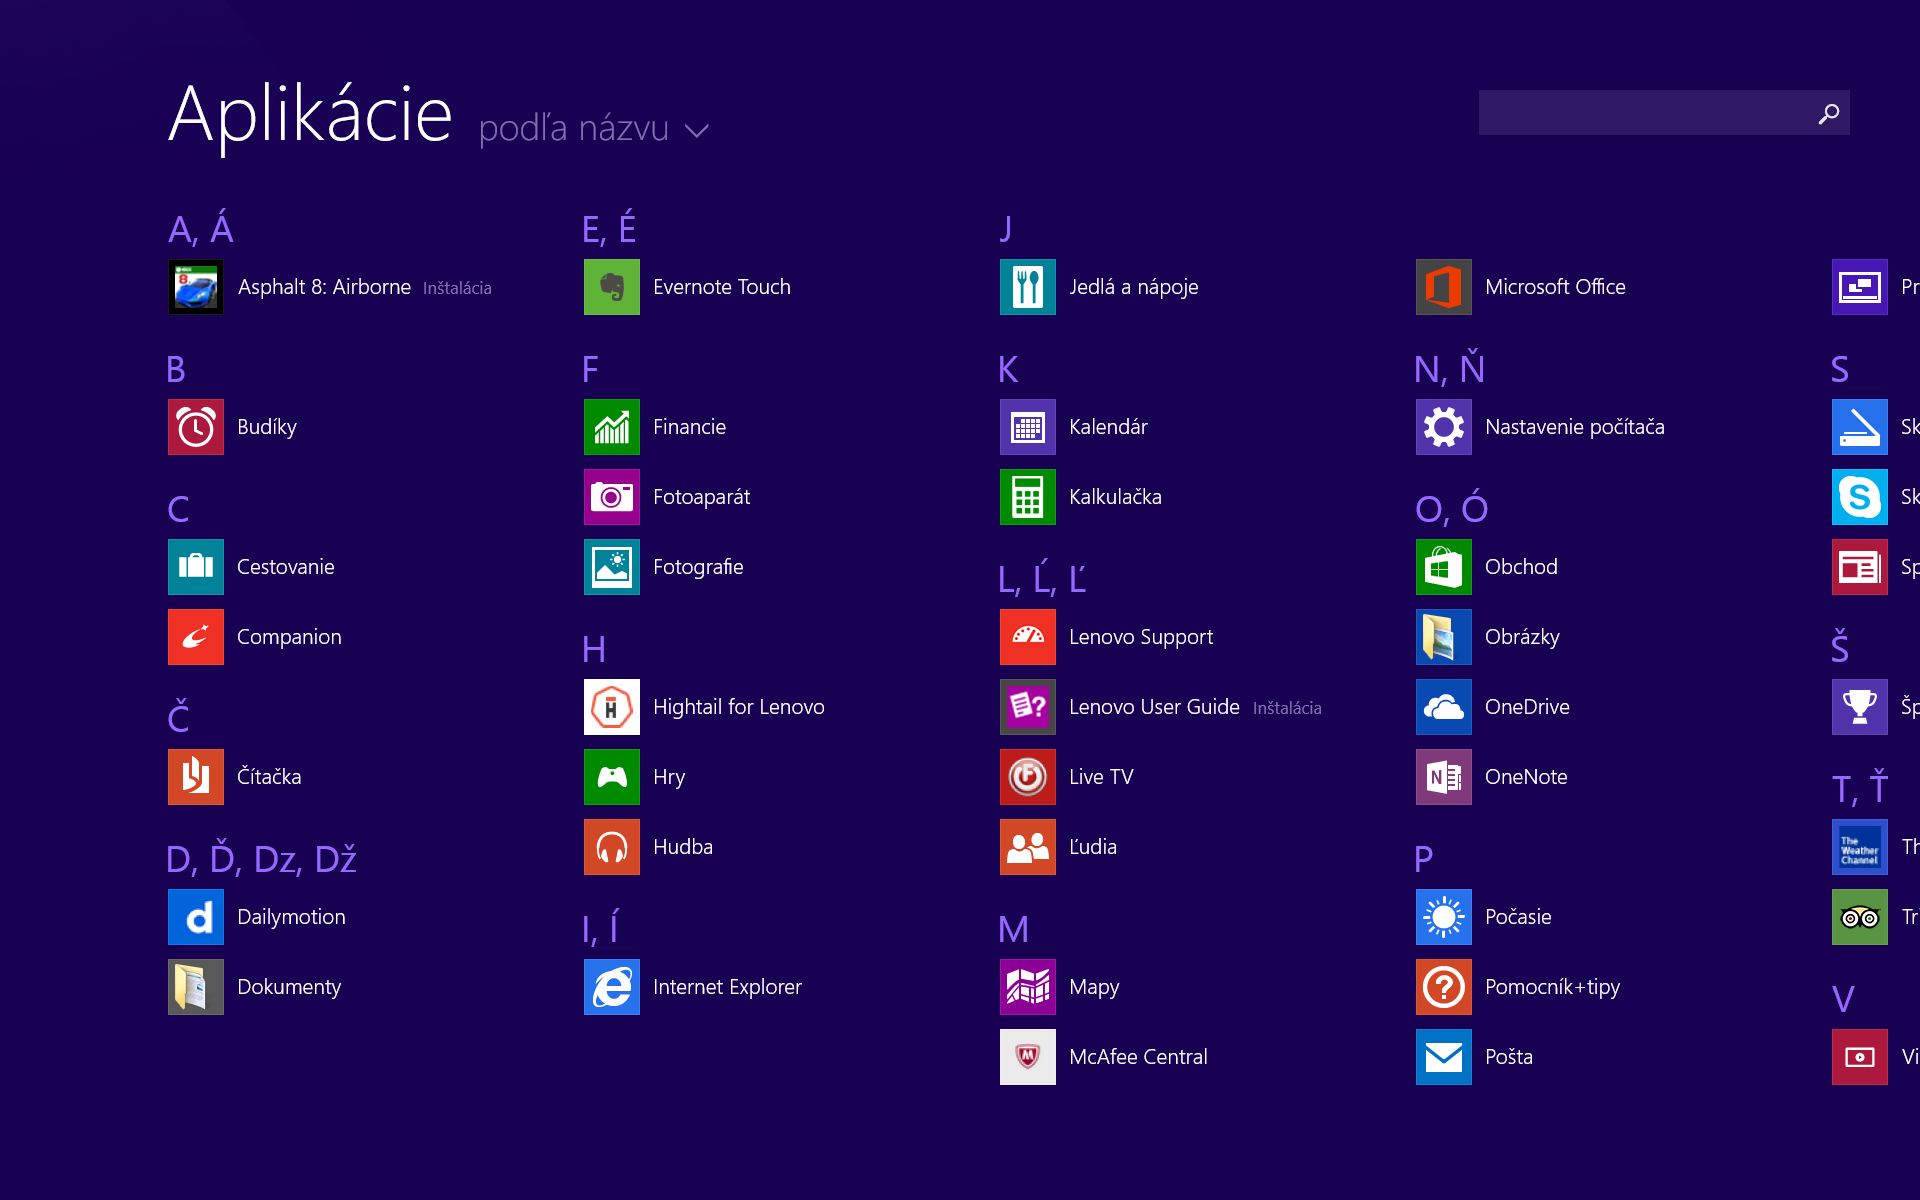Launch the trophy sports icon
This screenshot has width=1920, height=1200.
pyautogui.click(x=1859, y=707)
